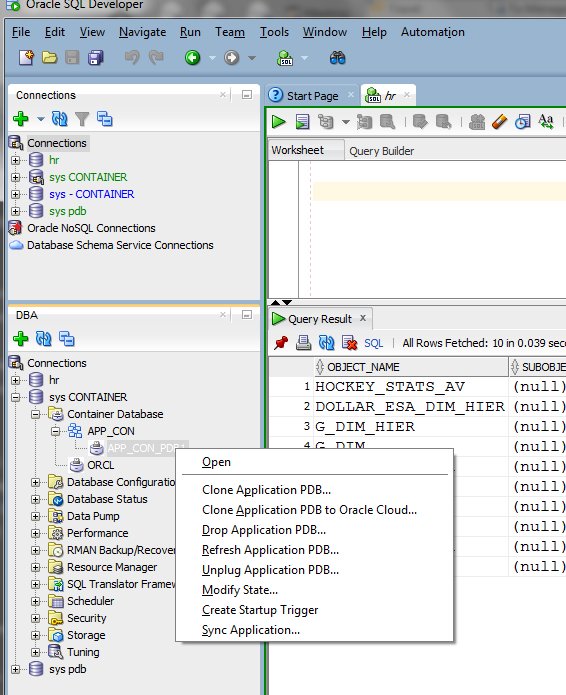Minimize the DBA panel
566x695 pixels.
pyautogui.click(x=247, y=315)
